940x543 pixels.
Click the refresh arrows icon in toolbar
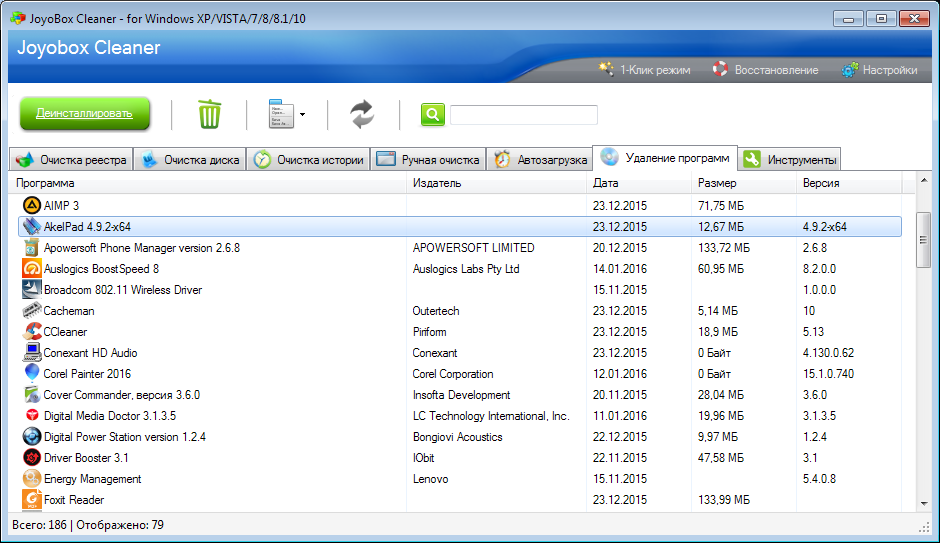362,114
